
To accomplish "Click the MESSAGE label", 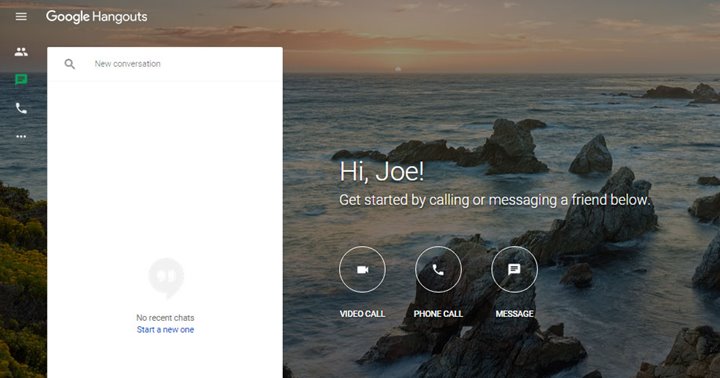I will 514,314.
